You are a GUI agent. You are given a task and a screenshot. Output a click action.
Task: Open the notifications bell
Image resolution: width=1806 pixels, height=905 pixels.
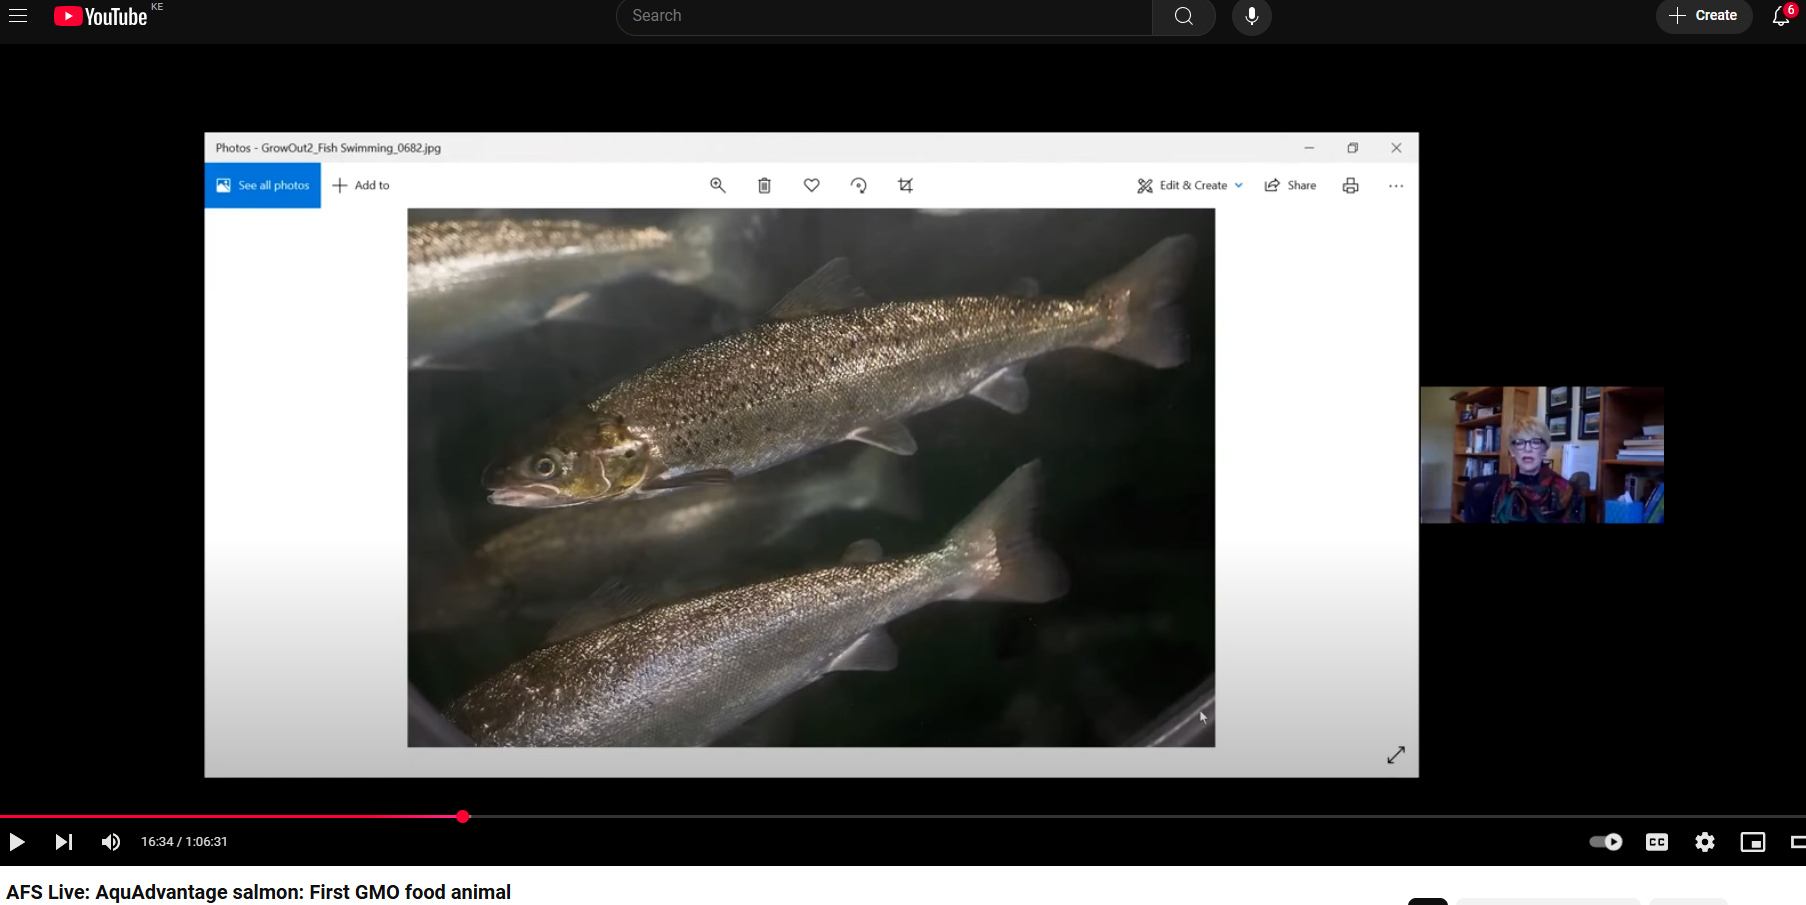pyautogui.click(x=1782, y=16)
